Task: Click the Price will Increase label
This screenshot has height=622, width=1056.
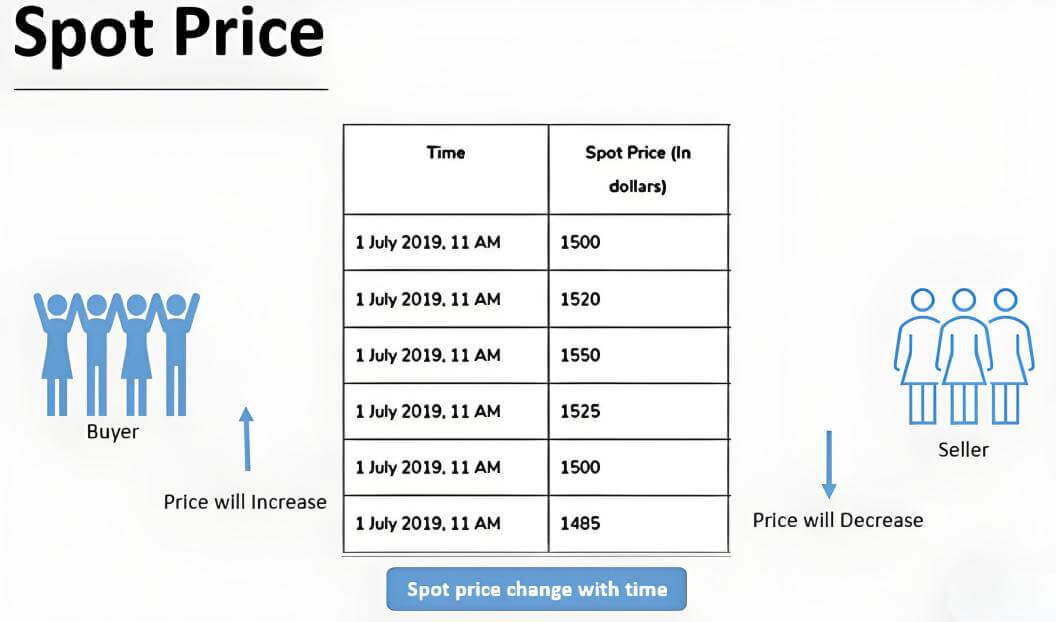Action: (x=245, y=502)
